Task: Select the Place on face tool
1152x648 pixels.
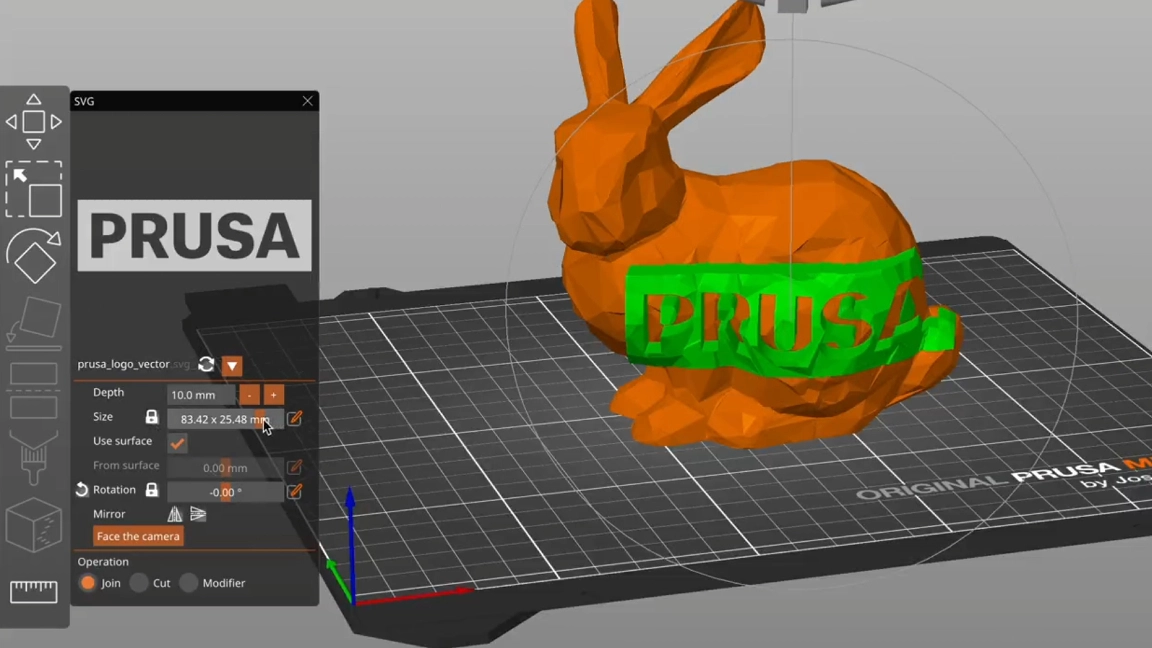Action: coord(34,321)
